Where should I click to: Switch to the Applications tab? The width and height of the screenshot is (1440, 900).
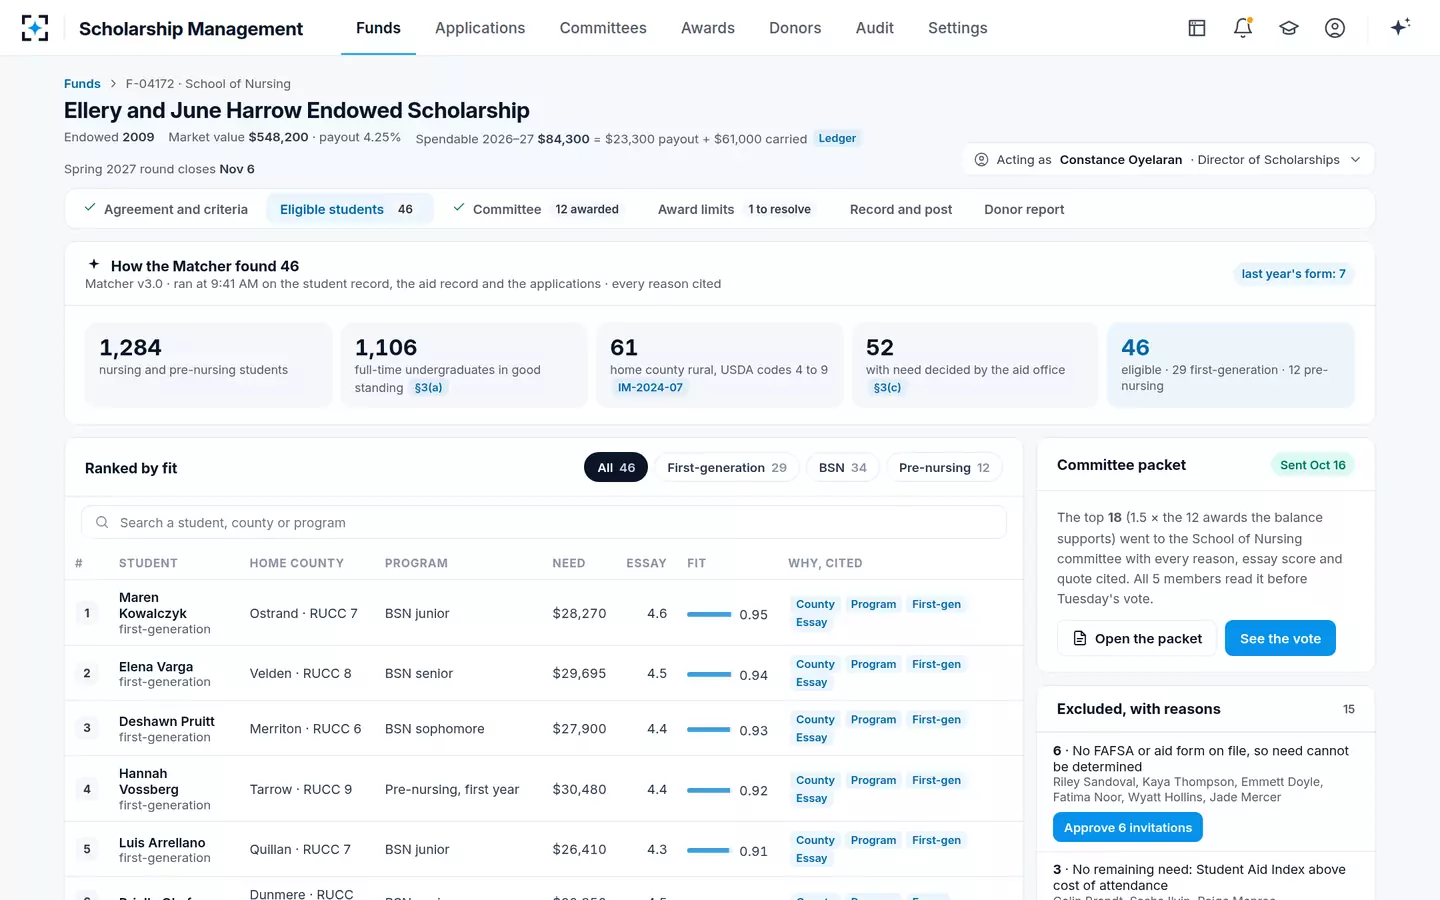coord(480,28)
